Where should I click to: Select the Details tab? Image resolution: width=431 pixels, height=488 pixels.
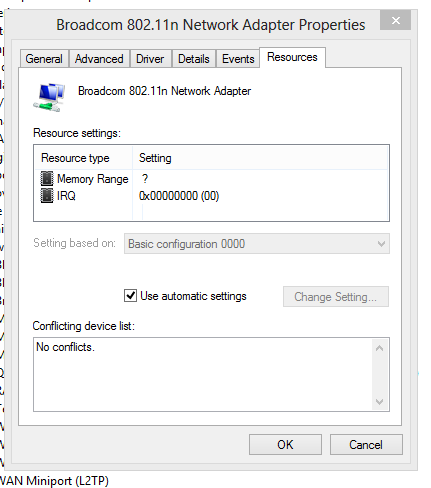194,59
